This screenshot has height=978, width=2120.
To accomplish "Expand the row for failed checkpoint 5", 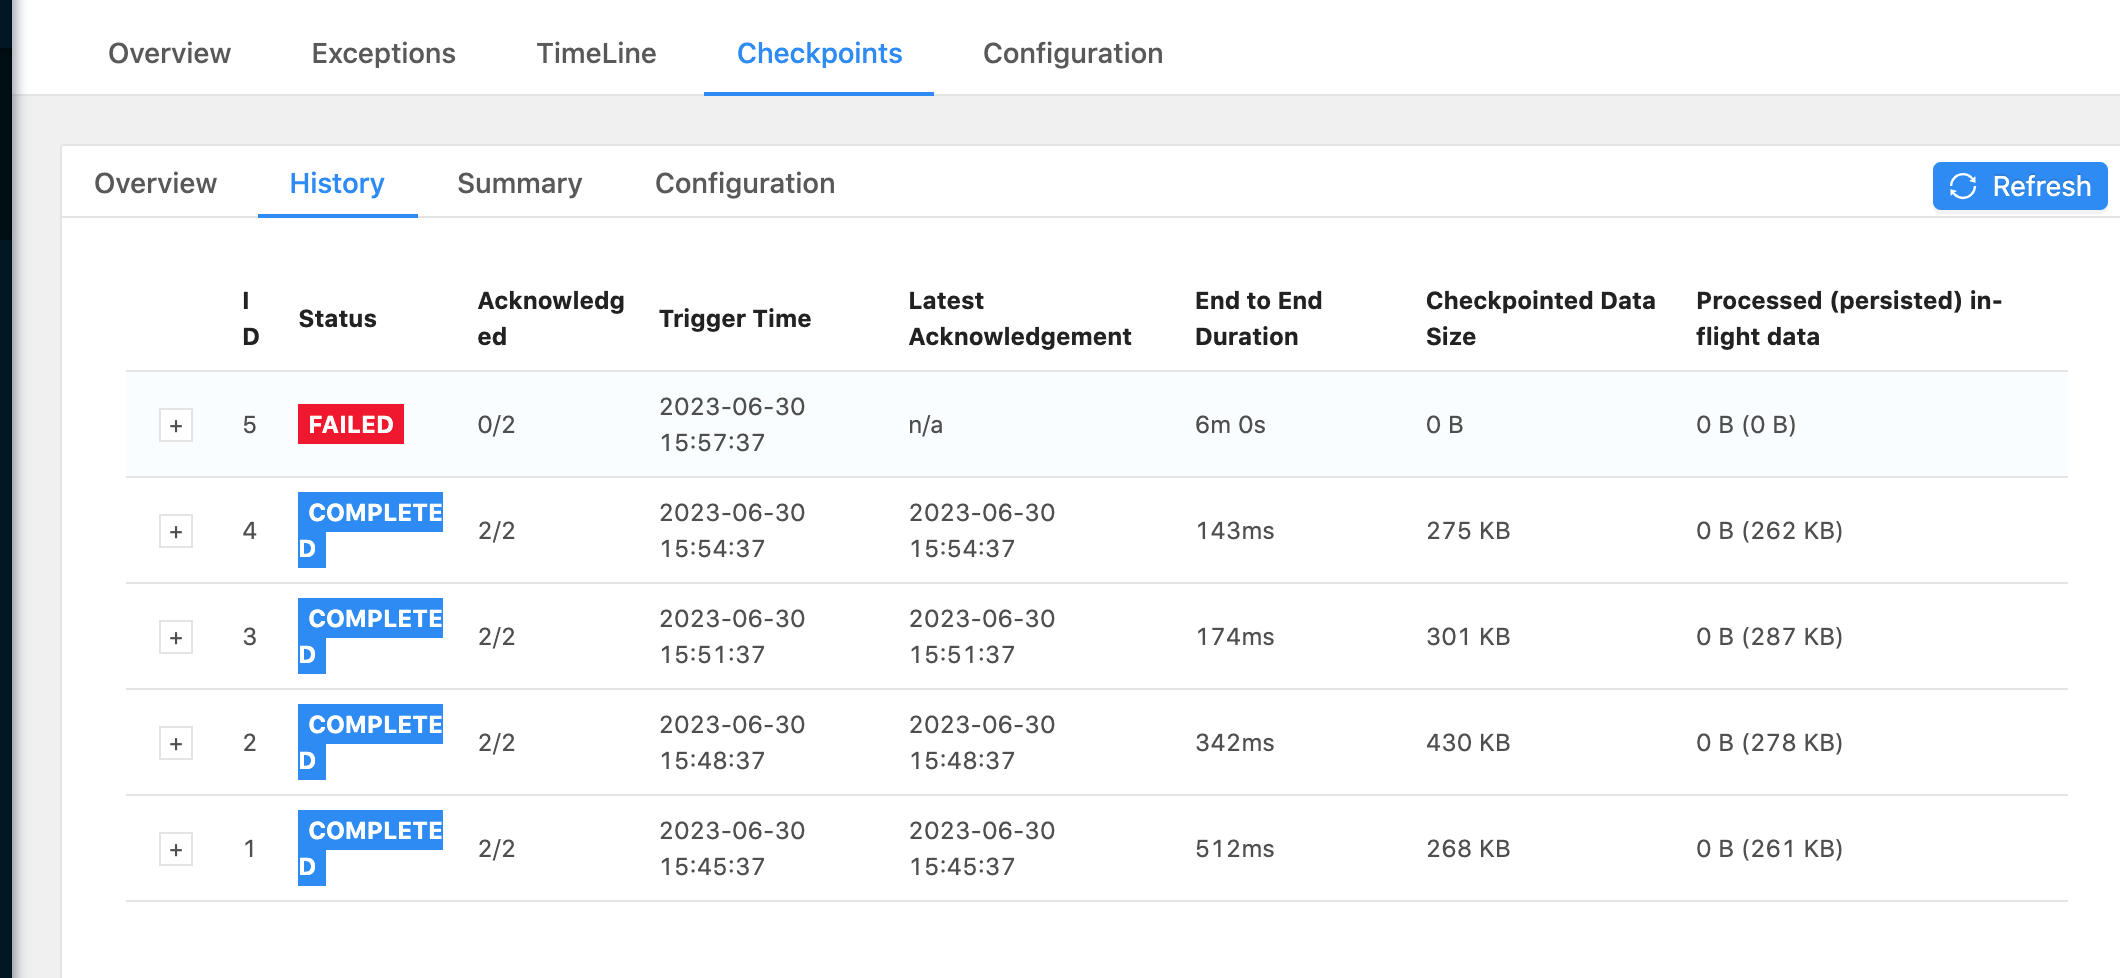I will coord(176,426).
